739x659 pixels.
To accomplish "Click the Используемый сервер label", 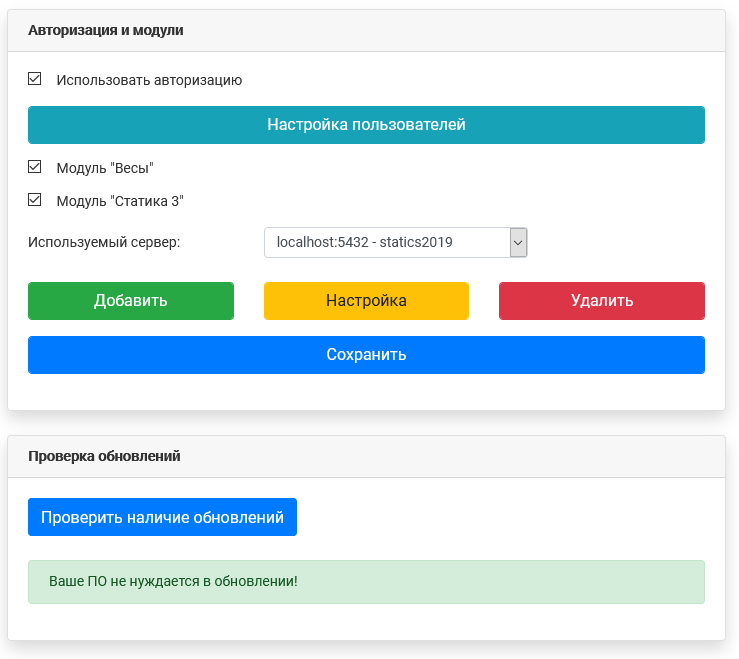I will pyautogui.click(x=104, y=242).
